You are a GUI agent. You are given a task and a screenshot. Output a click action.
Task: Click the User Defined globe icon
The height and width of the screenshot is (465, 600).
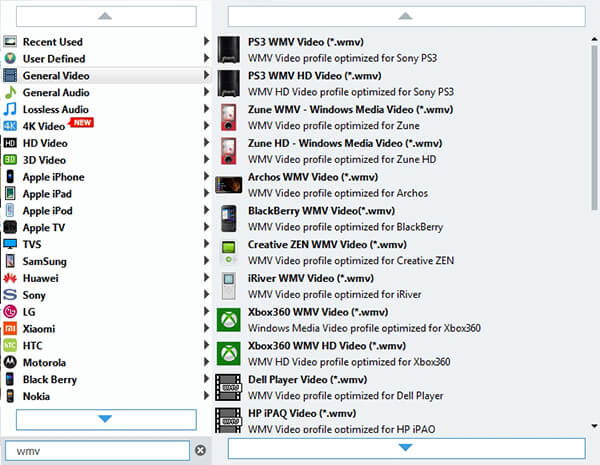(10, 58)
